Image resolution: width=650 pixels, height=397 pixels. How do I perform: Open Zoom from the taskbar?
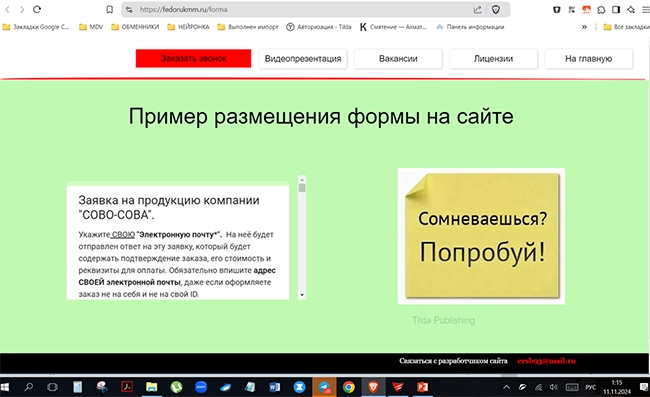[201, 387]
